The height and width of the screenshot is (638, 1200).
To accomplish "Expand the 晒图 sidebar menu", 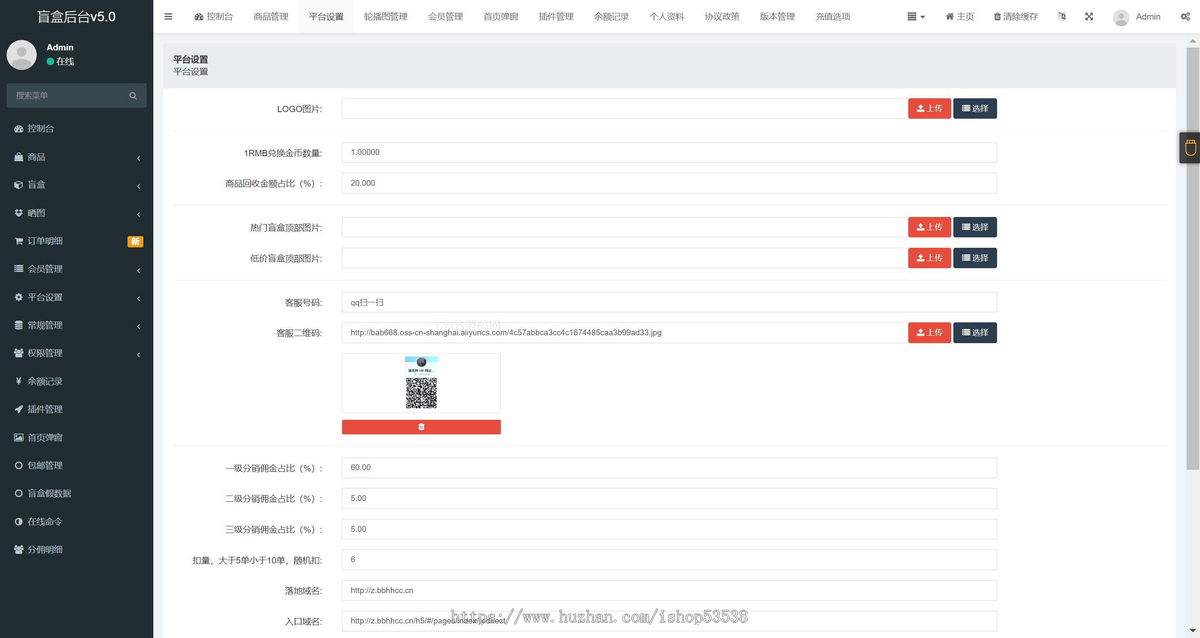I will tap(76, 213).
